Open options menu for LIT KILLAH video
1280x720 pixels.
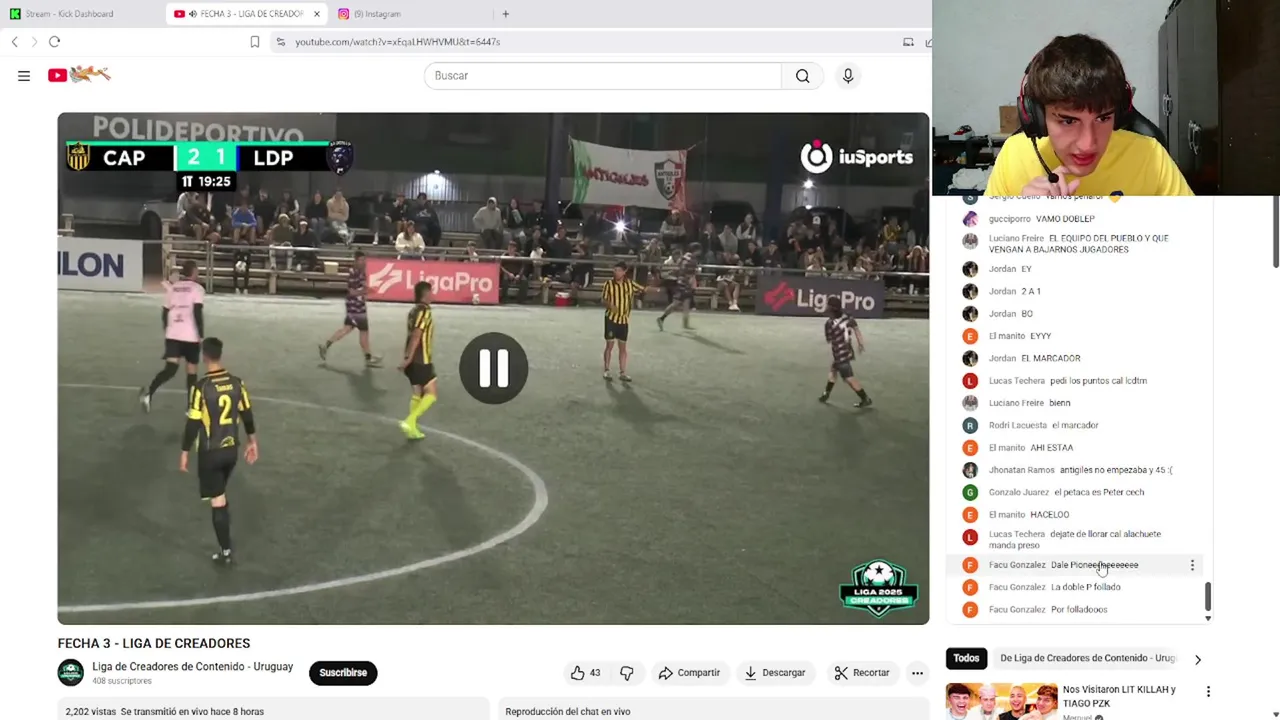(1208, 692)
